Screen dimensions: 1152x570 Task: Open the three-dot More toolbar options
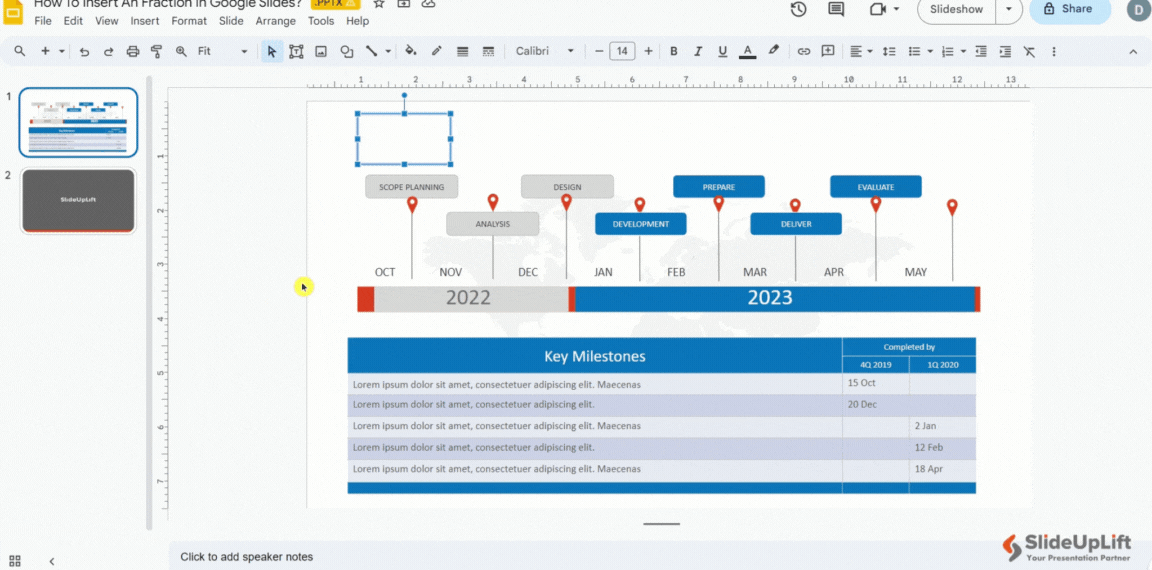click(1054, 51)
